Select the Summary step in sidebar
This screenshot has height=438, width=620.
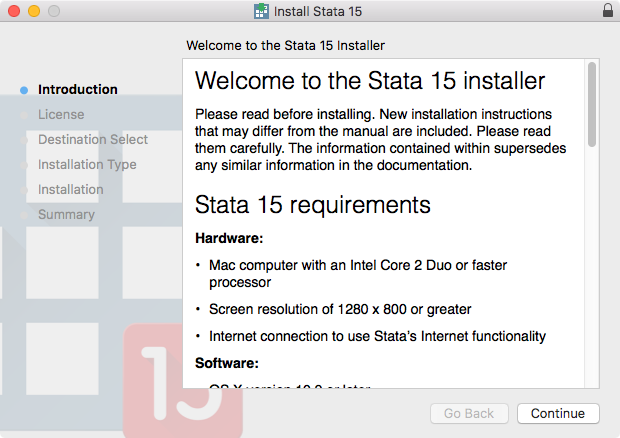coord(66,214)
